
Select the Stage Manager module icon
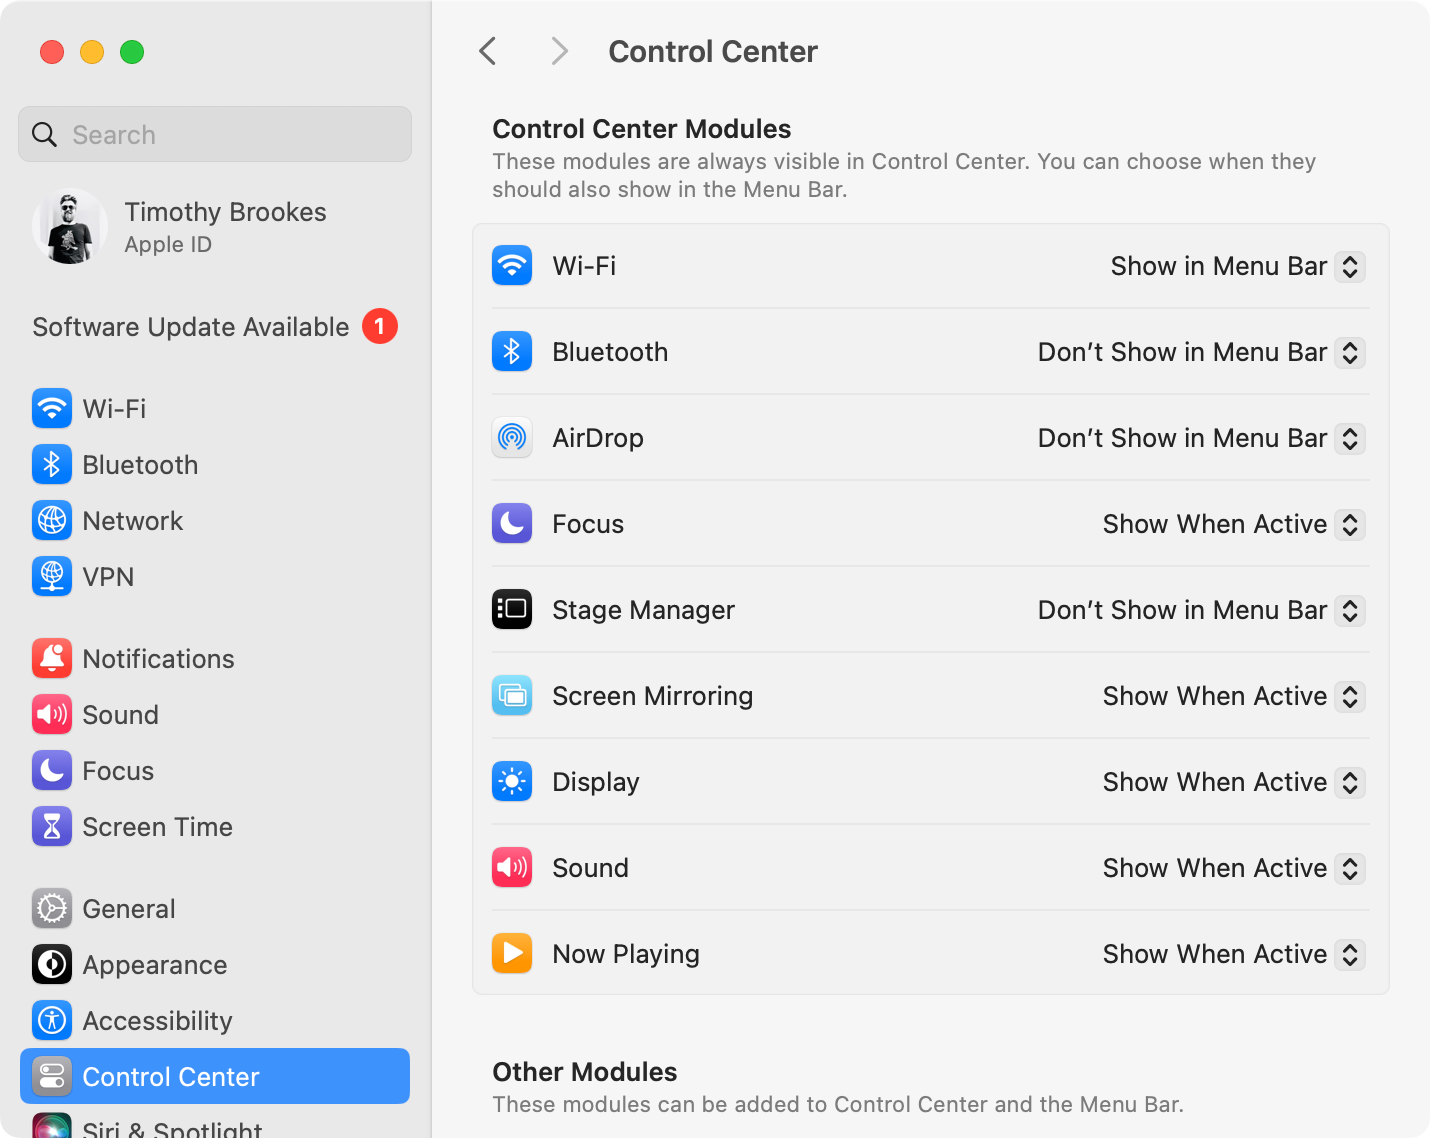coord(512,610)
